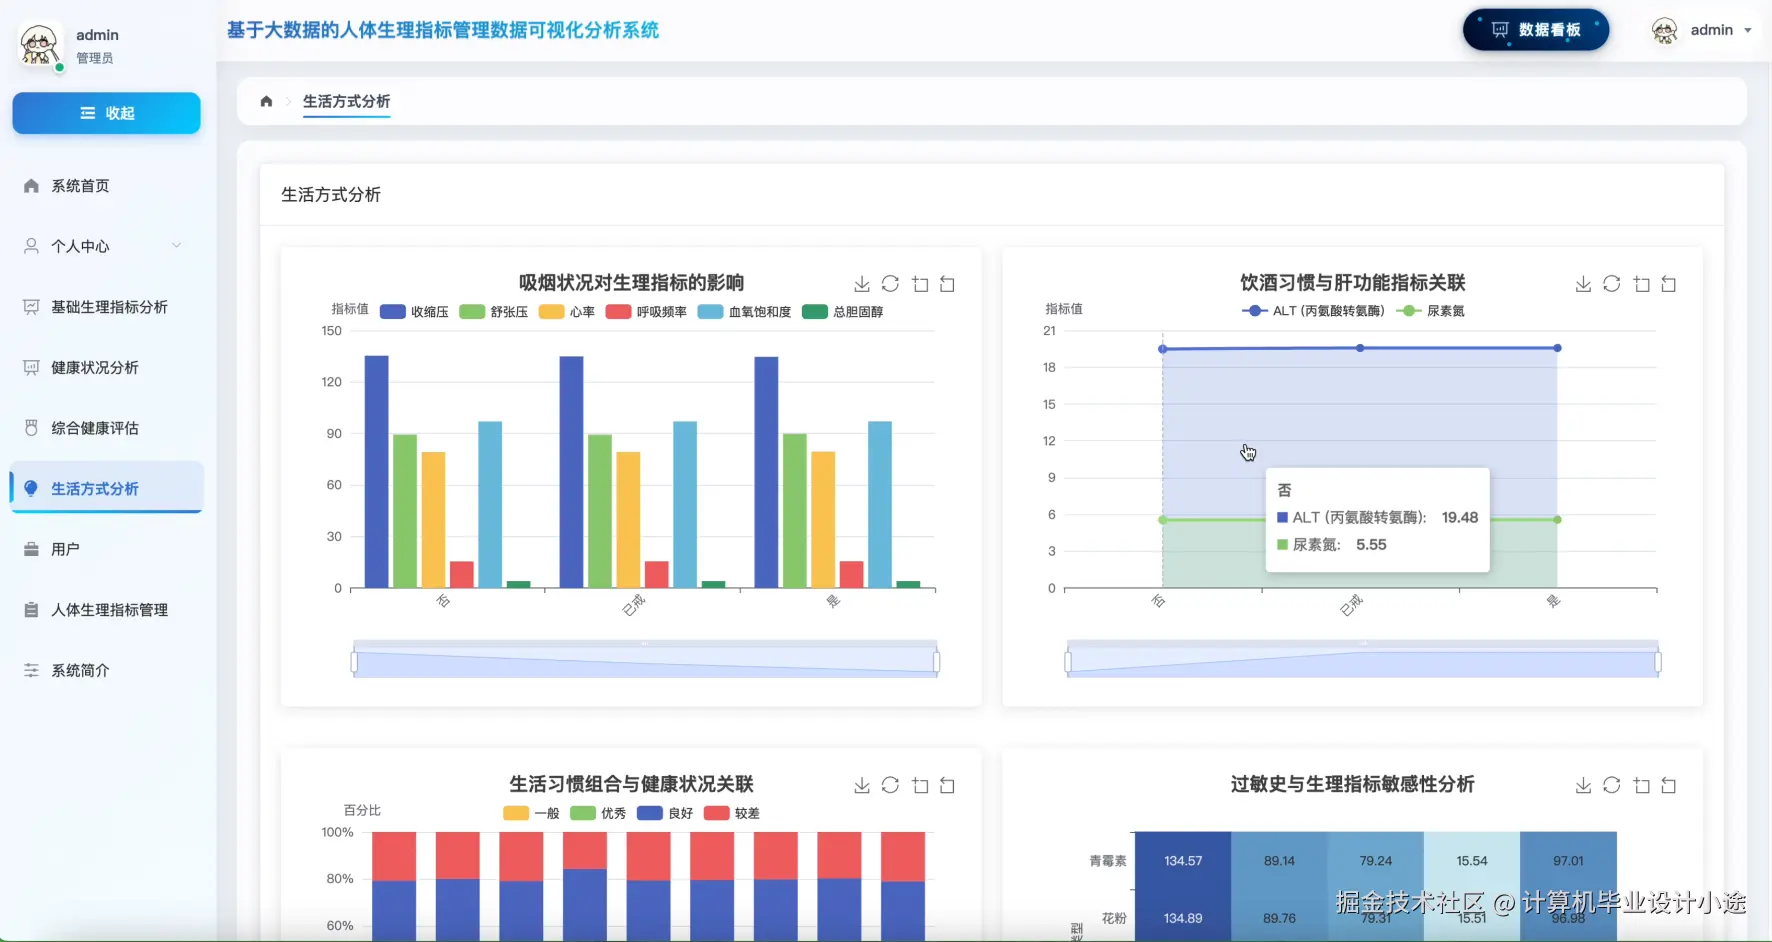Screen dimensions: 1772x942
Task: Click heatmap cell with value 89.76
Action: (1279, 916)
